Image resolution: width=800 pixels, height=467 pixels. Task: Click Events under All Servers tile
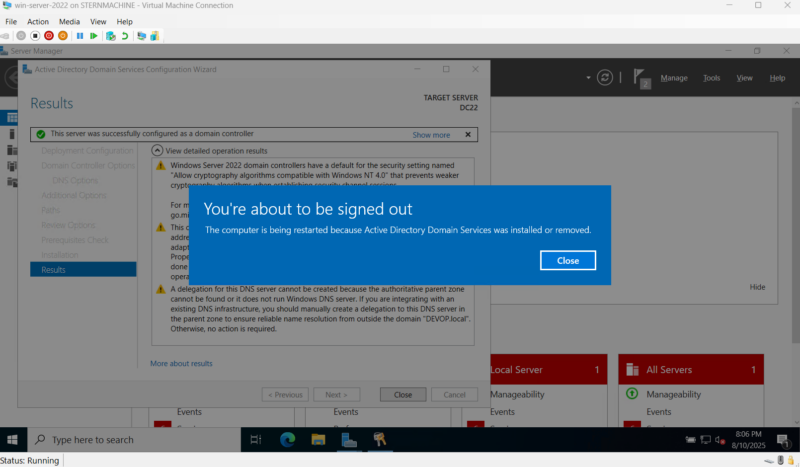pos(659,411)
